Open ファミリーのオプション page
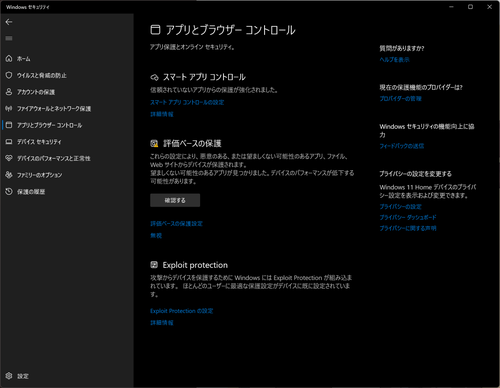The width and height of the screenshot is (500, 388). [39, 175]
